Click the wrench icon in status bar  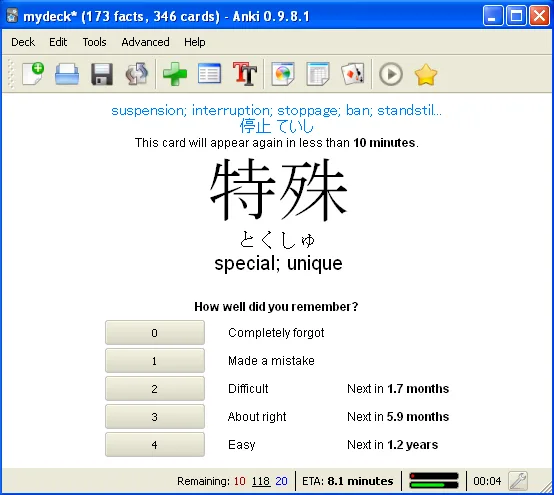pos(518,481)
